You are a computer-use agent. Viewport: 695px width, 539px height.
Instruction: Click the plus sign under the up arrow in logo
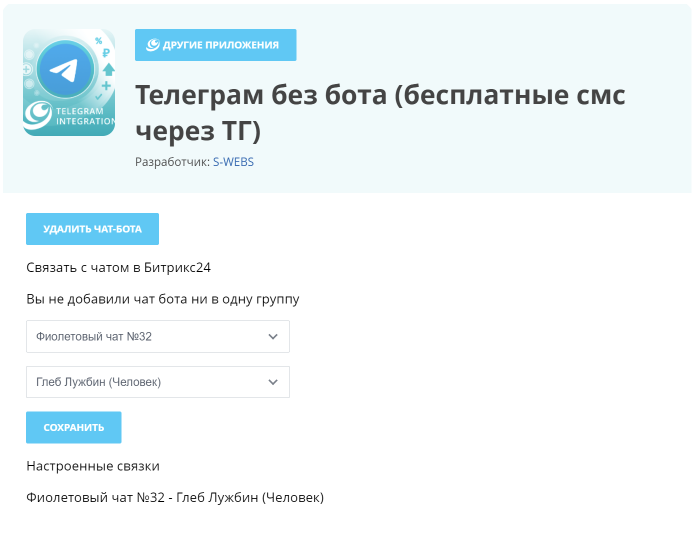pos(106,85)
